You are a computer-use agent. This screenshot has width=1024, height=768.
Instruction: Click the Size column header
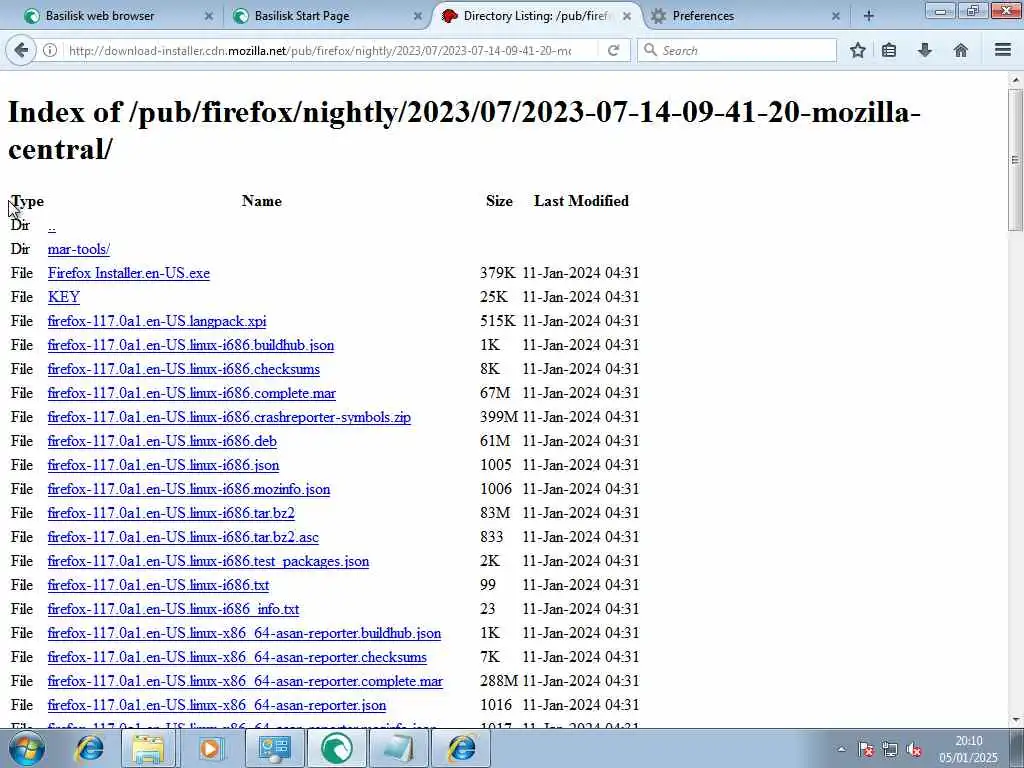pos(499,201)
